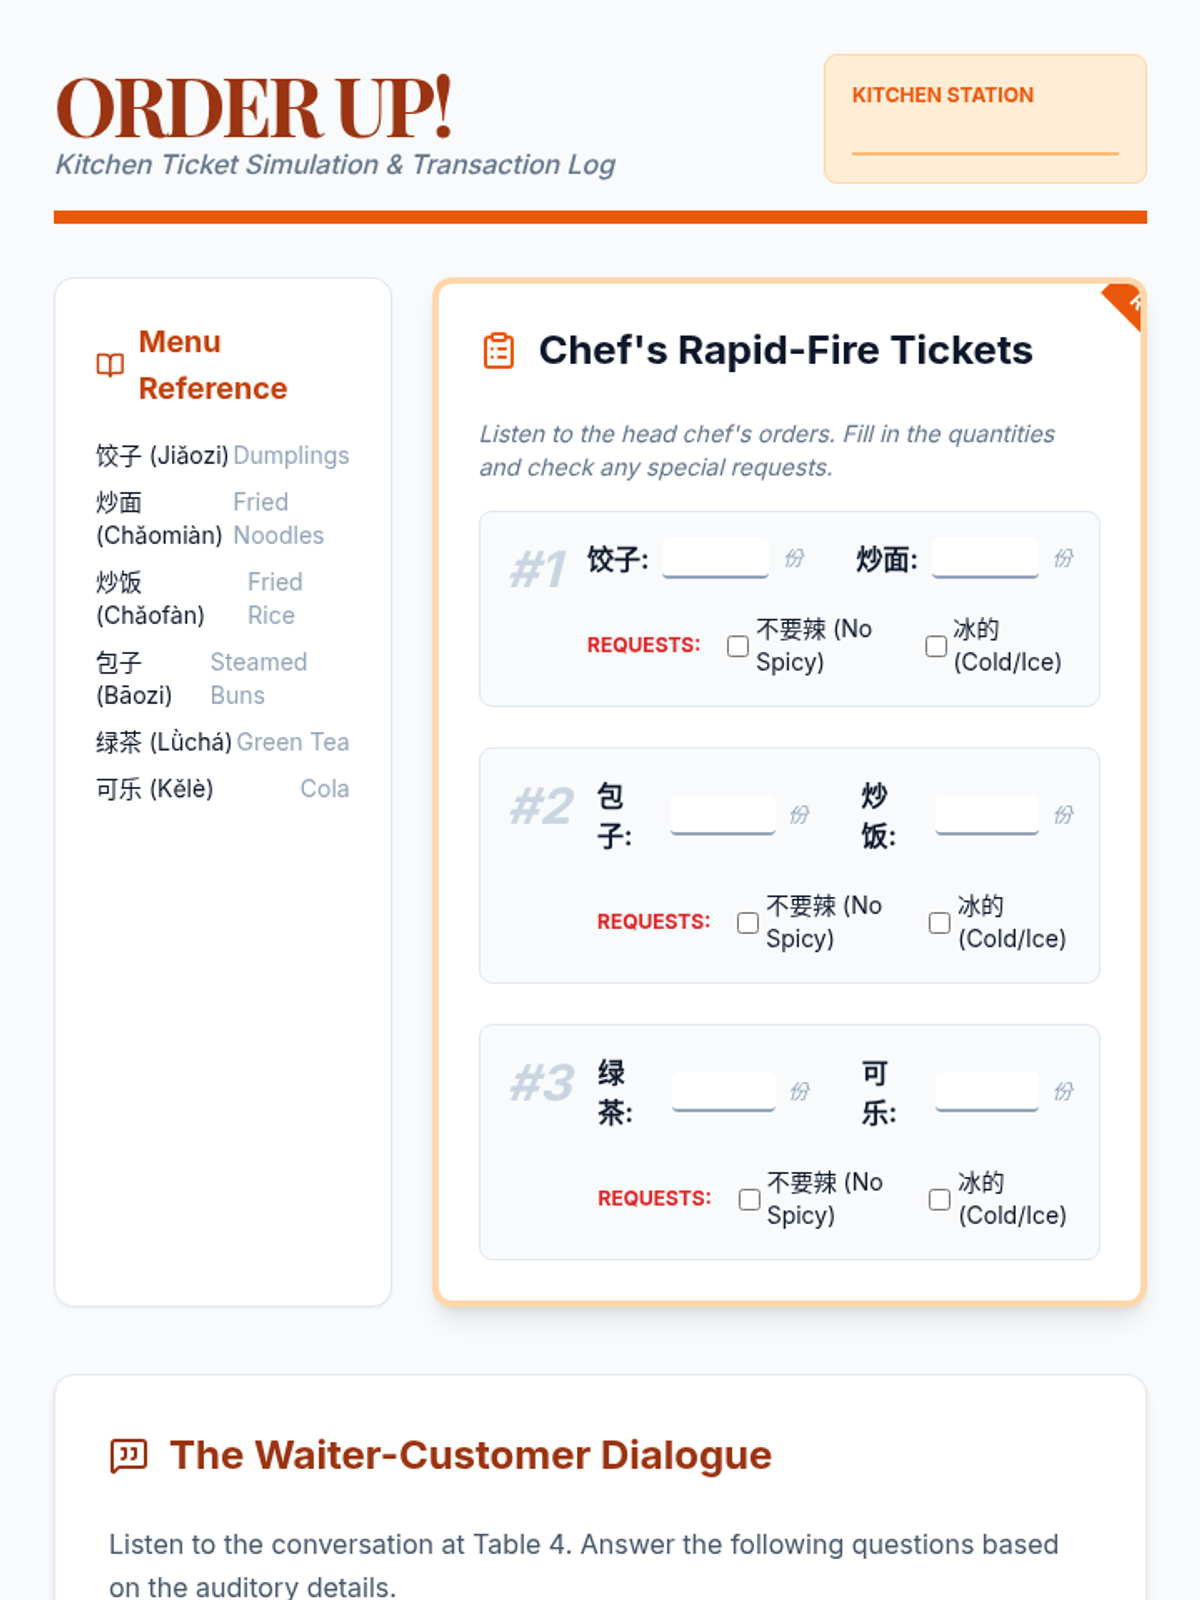1200x1600 pixels.
Task: Click the 绿茶 quantity input in ticket #3
Action: [724, 1091]
